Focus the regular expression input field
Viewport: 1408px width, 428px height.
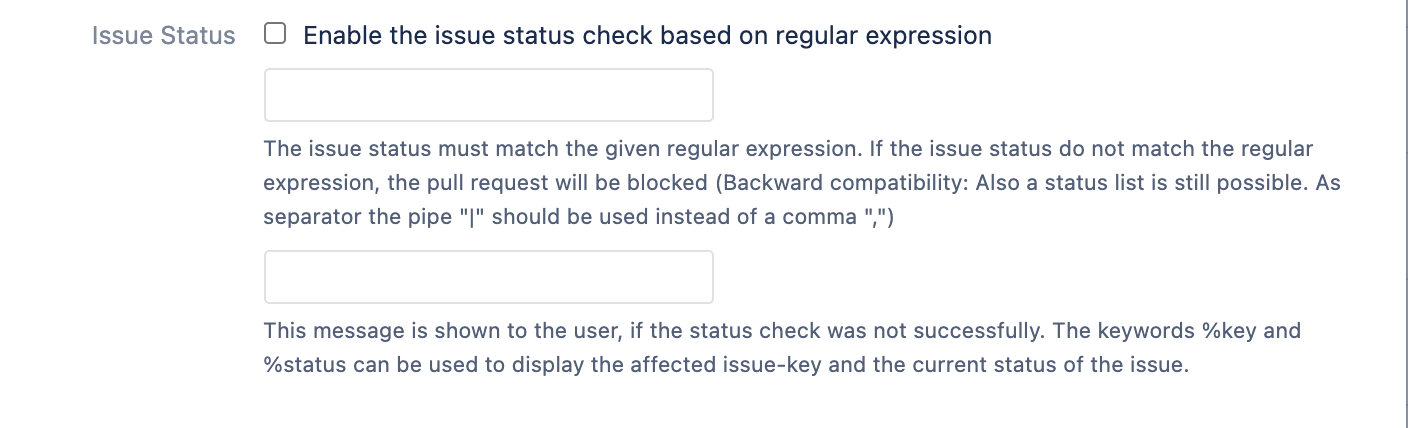tap(488, 95)
